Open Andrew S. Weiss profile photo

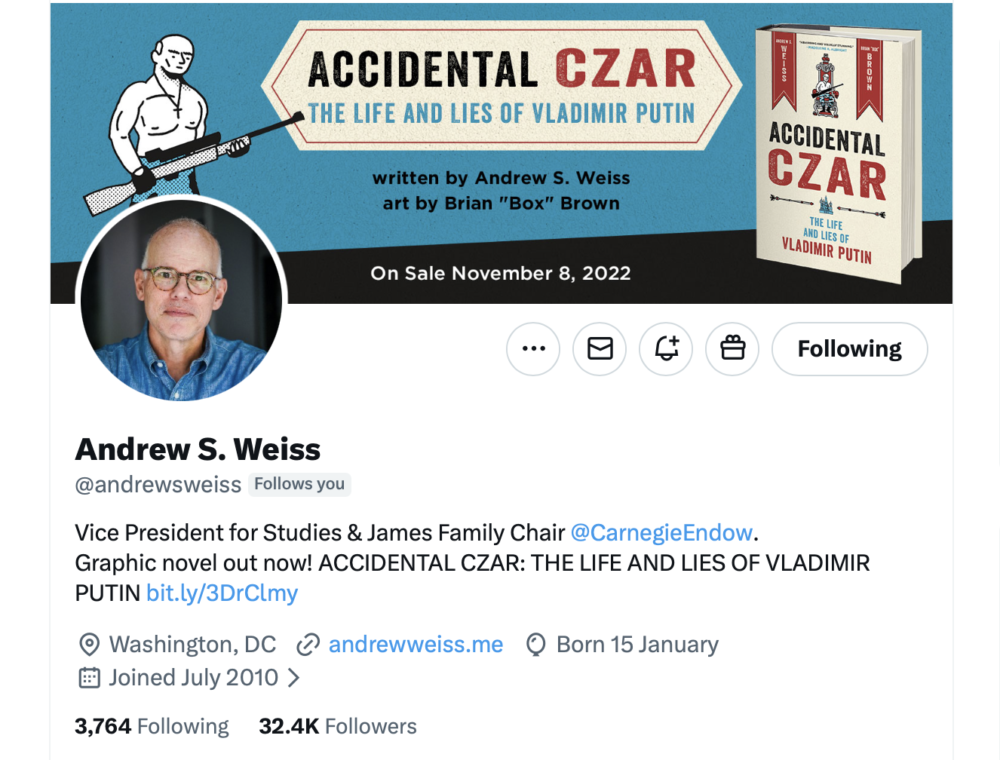pyautogui.click(x=181, y=300)
